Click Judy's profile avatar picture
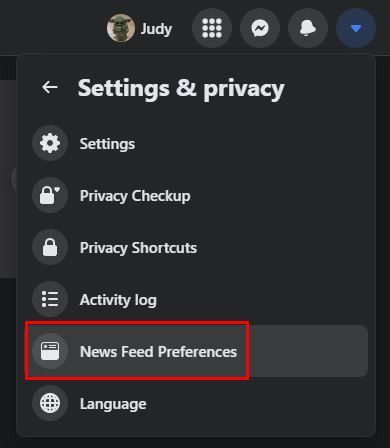Viewport: 390px width, 448px height. pyautogui.click(x=121, y=28)
